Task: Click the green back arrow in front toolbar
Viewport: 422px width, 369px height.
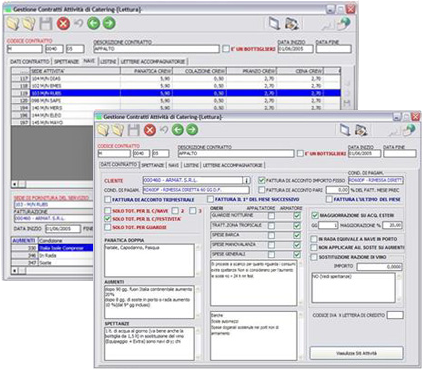Action: point(178,130)
